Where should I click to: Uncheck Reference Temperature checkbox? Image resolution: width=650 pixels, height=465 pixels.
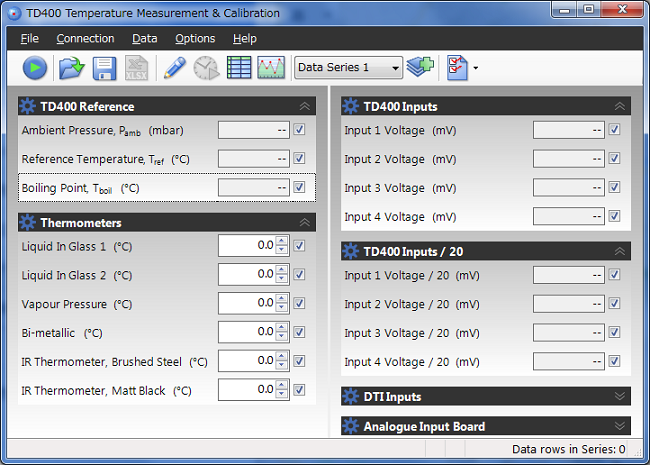click(x=299, y=158)
